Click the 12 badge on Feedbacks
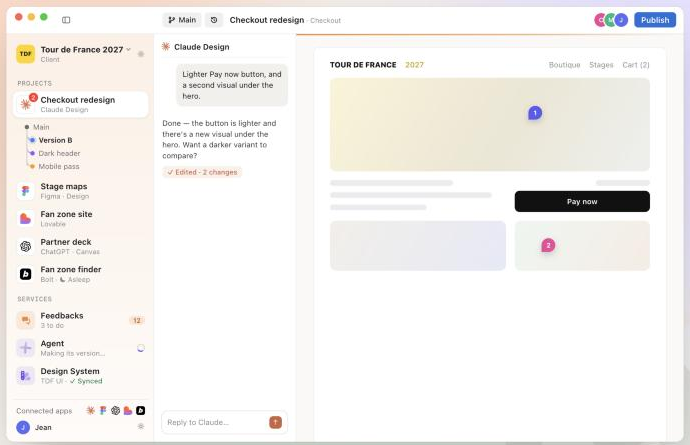690x445 pixels. [x=137, y=320]
